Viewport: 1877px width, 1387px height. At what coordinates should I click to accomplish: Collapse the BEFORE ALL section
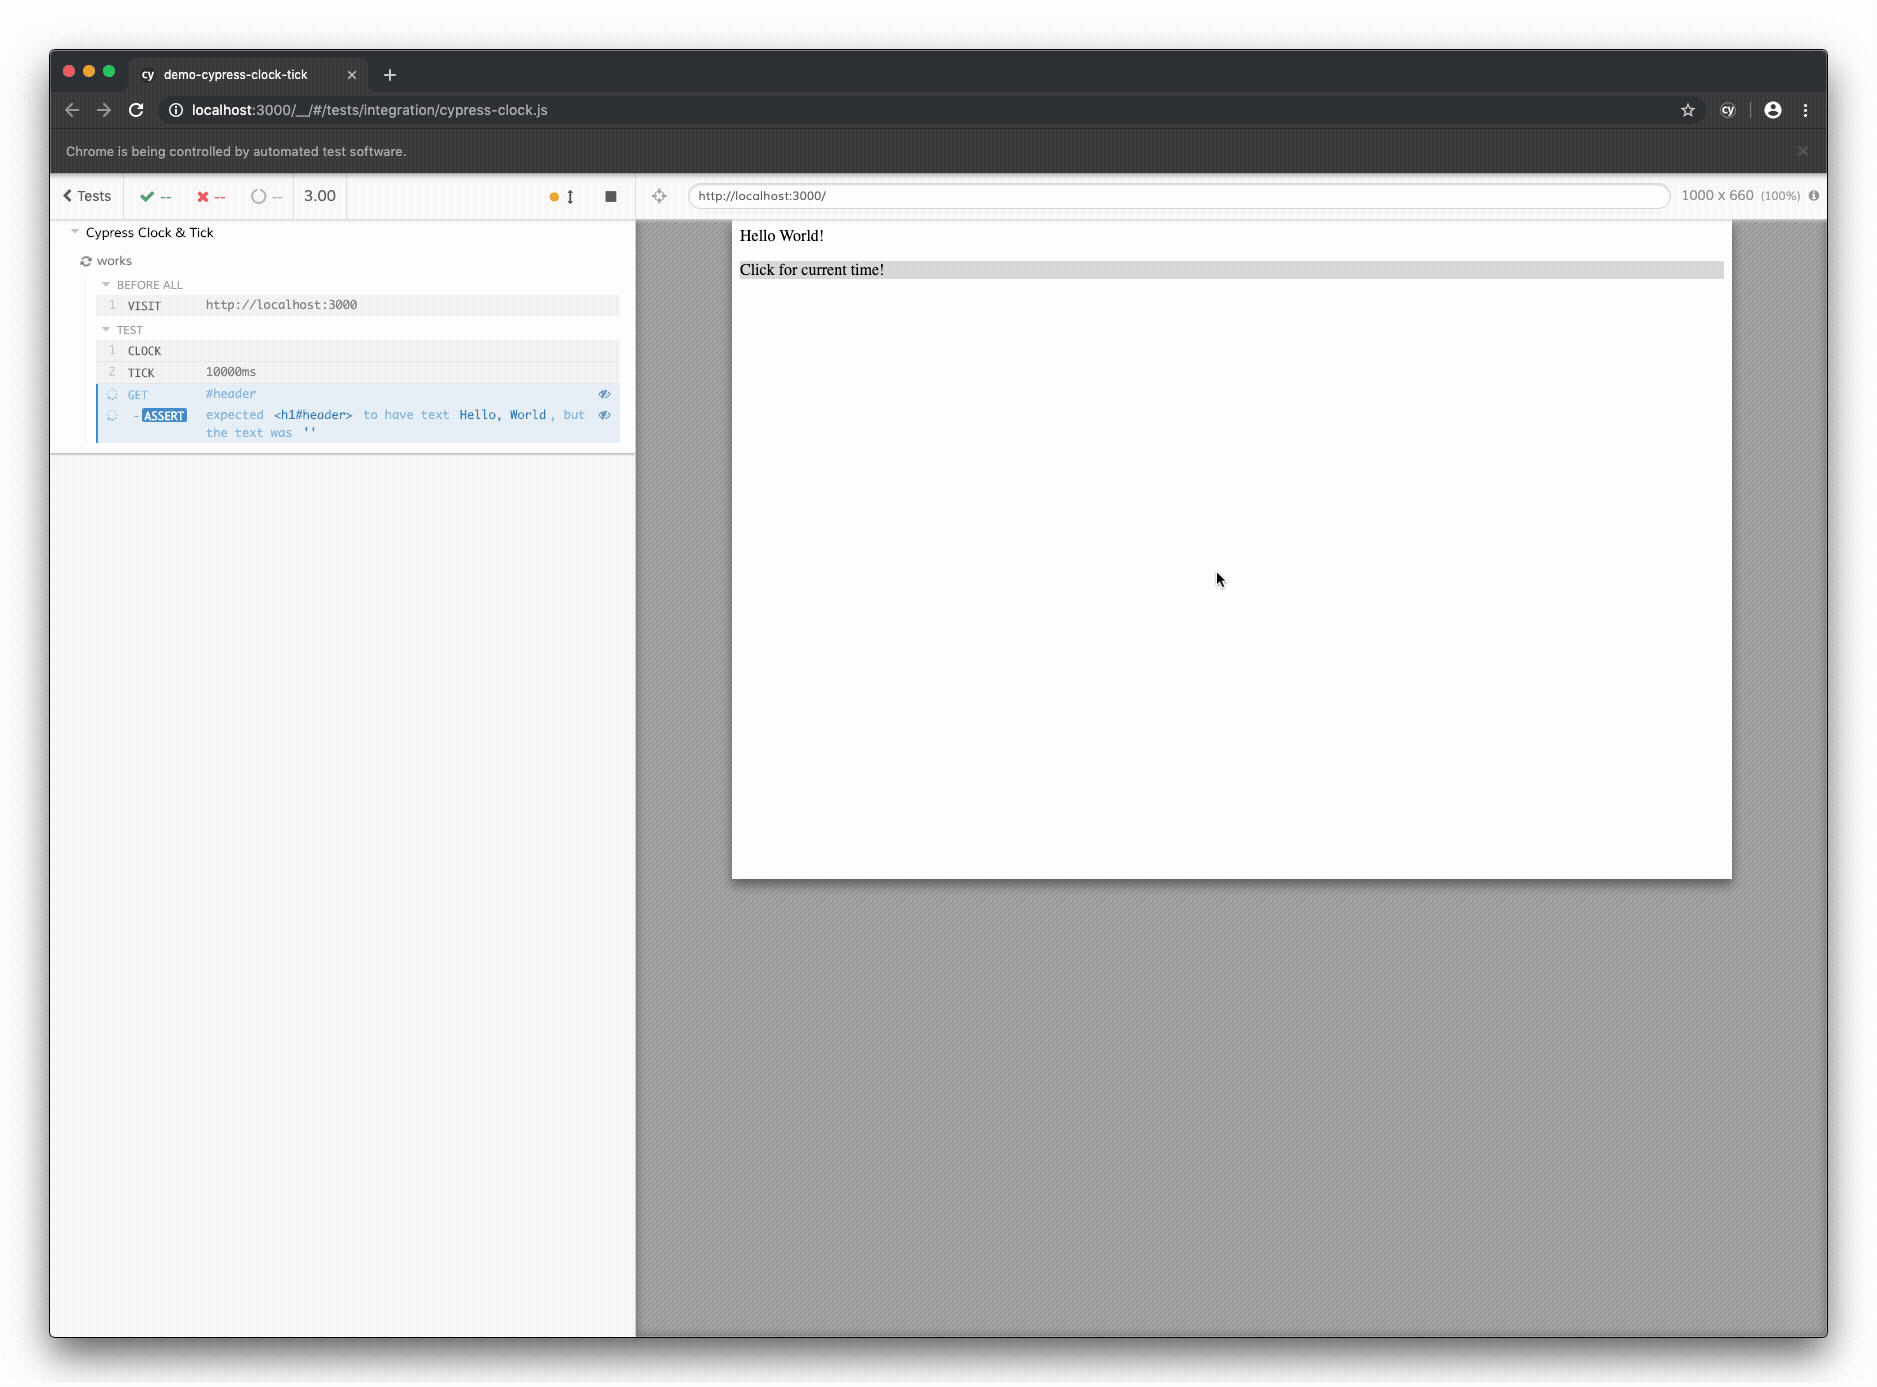pos(107,284)
